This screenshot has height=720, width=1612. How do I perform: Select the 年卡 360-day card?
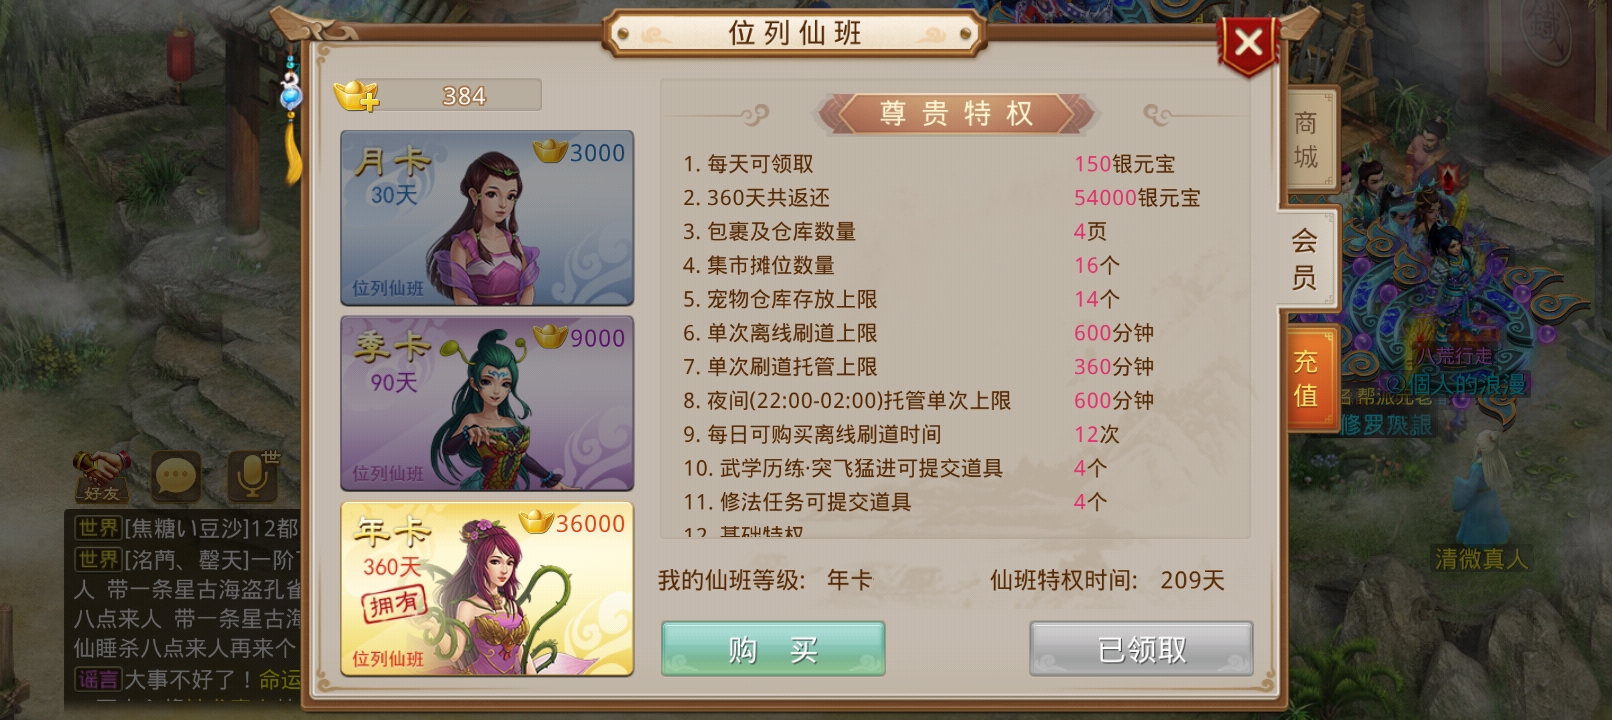487,589
